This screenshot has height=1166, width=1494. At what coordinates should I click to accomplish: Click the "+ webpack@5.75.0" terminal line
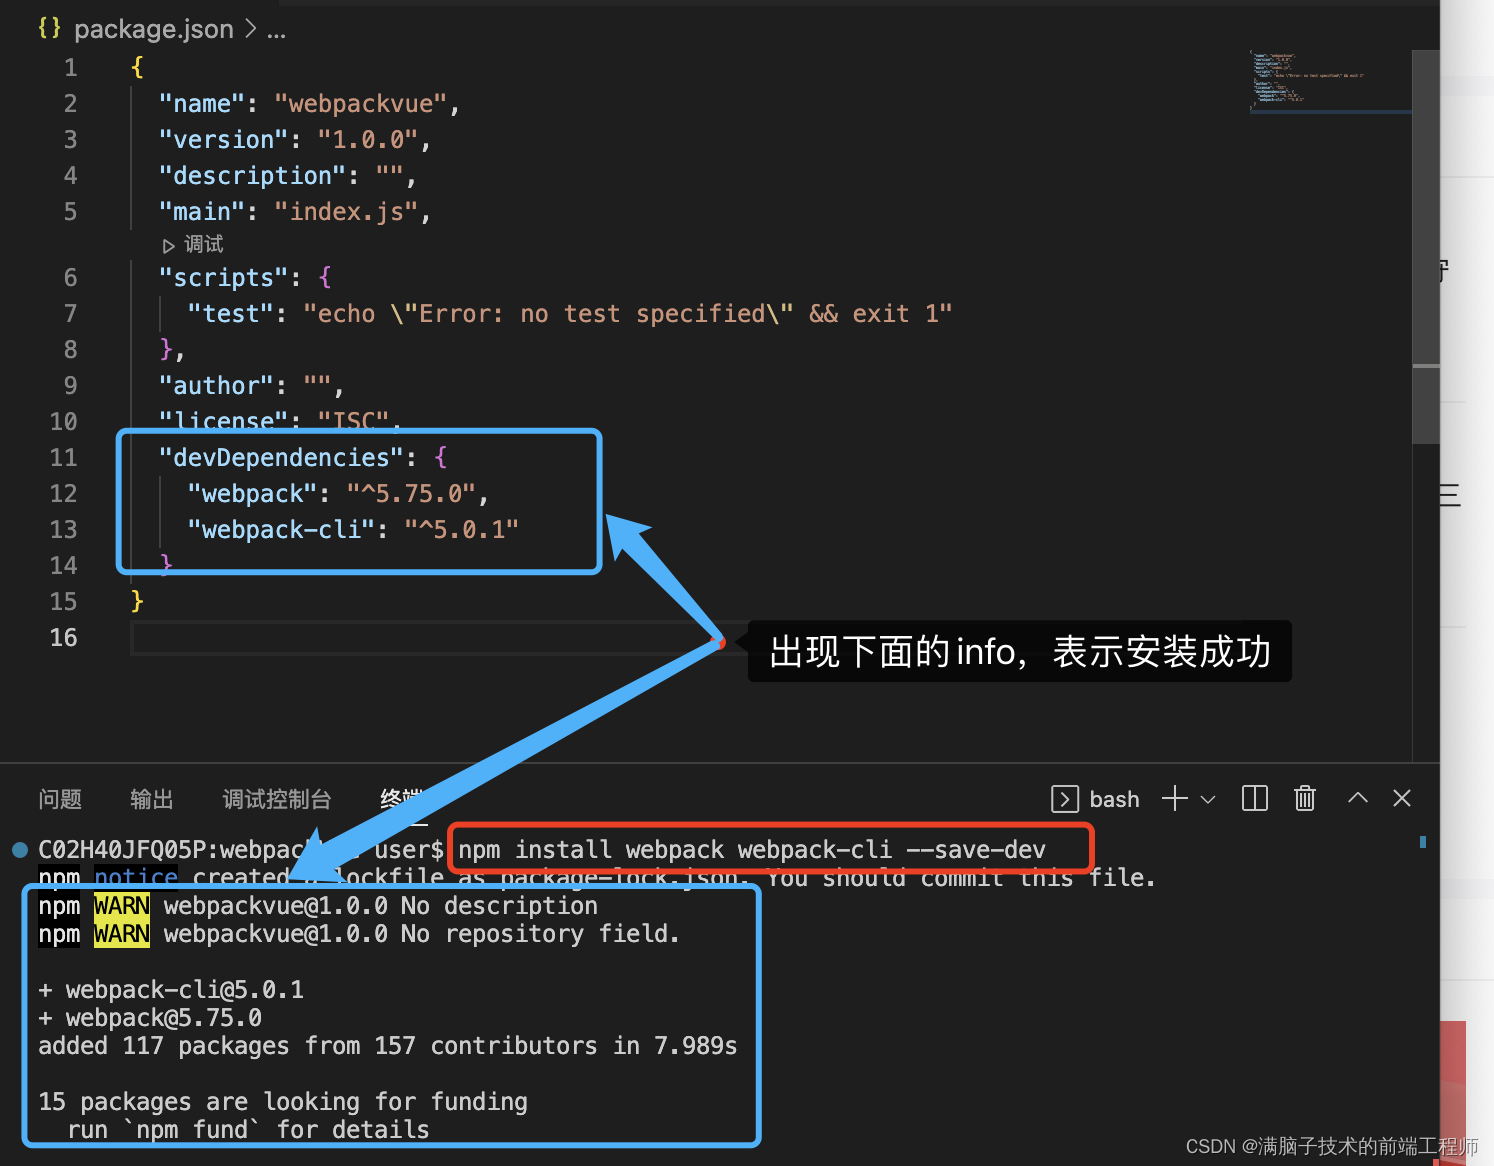(150, 1018)
